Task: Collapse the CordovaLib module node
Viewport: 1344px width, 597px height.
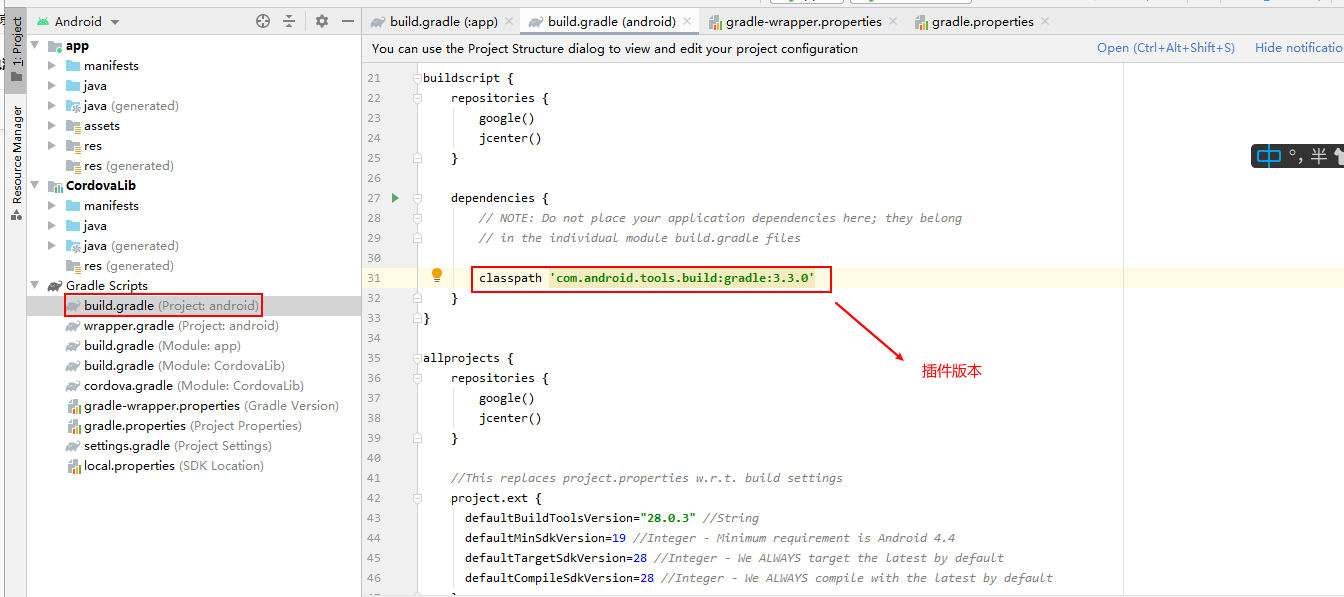Action: point(35,186)
